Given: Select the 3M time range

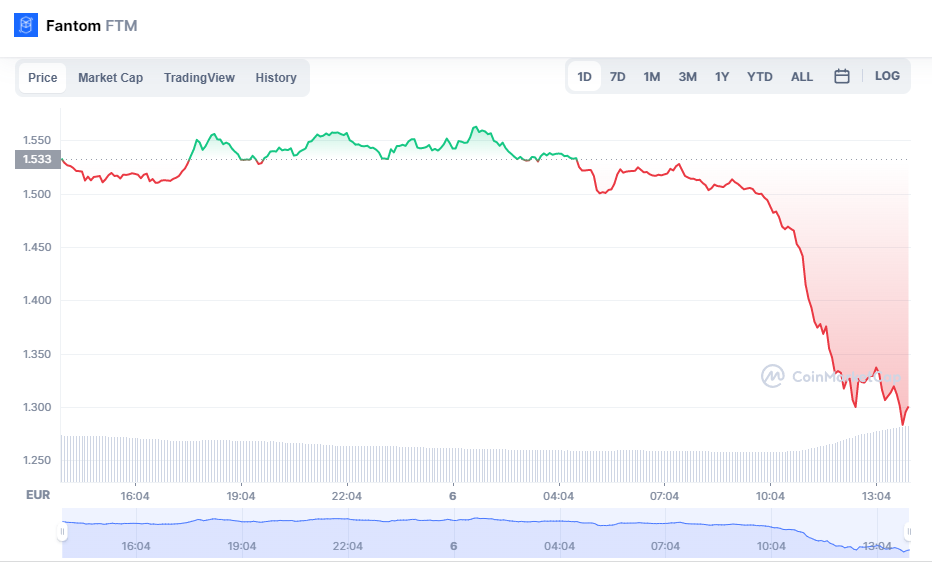Looking at the screenshot, I should (688, 77).
